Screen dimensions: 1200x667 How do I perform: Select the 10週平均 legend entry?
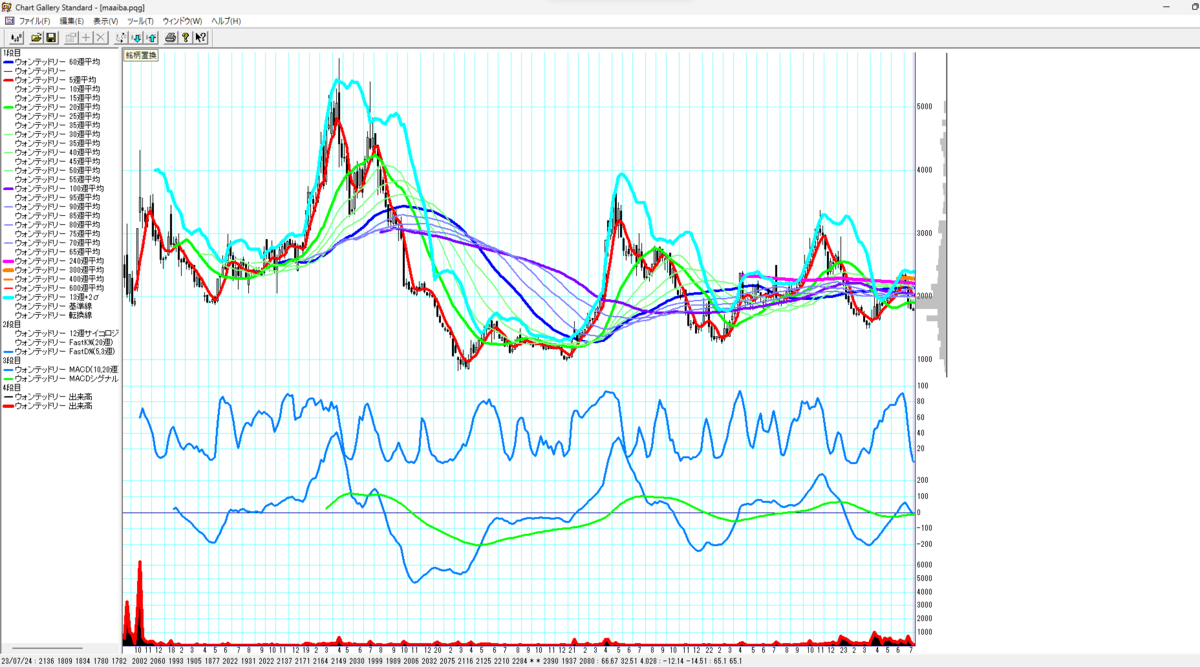click(x=59, y=89)
